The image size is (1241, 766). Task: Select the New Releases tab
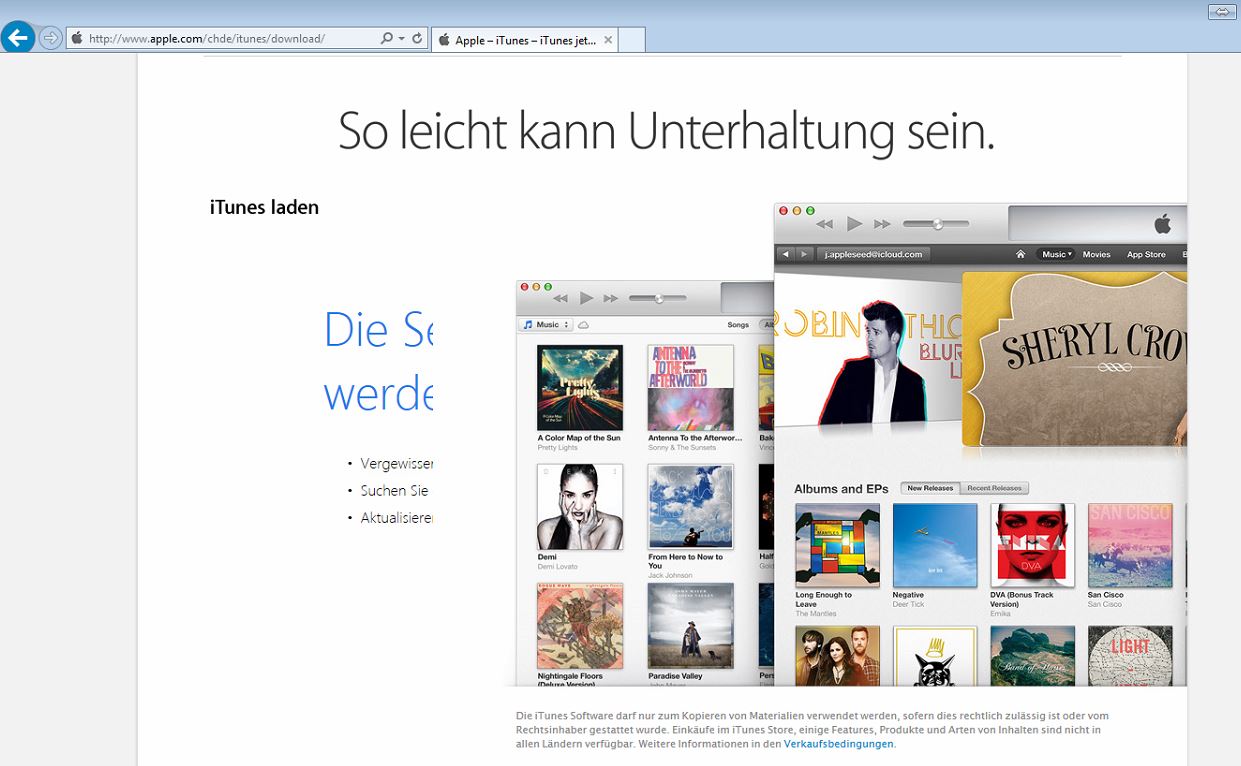click(930, 488)
